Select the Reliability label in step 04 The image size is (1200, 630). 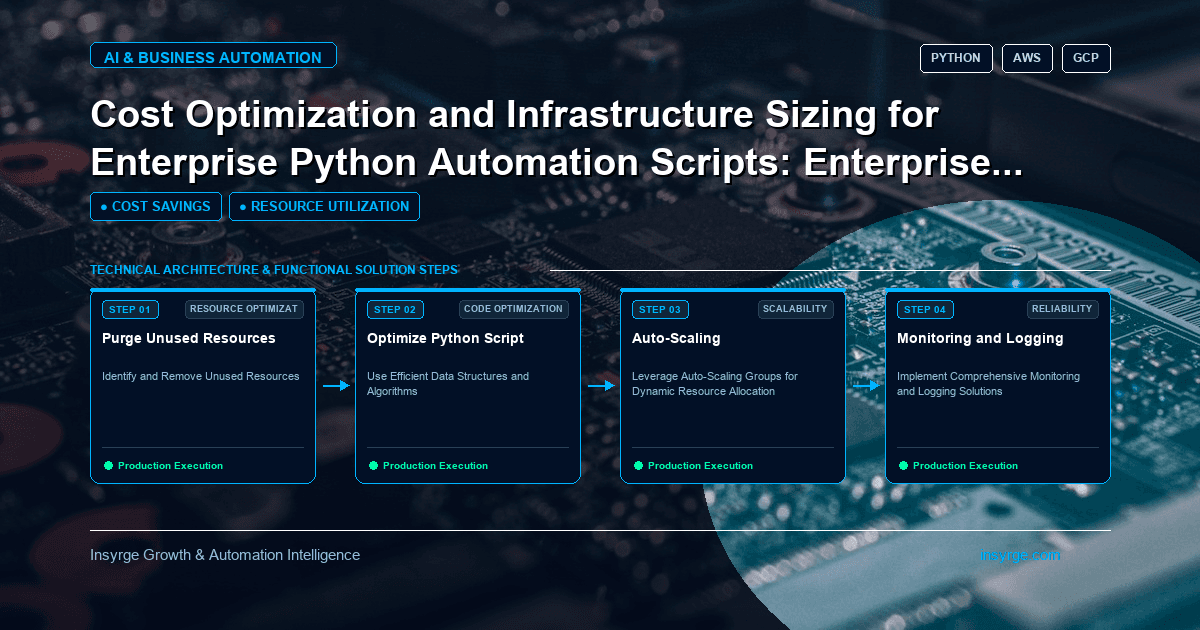pyautogui.click(x=1063, y=309)
